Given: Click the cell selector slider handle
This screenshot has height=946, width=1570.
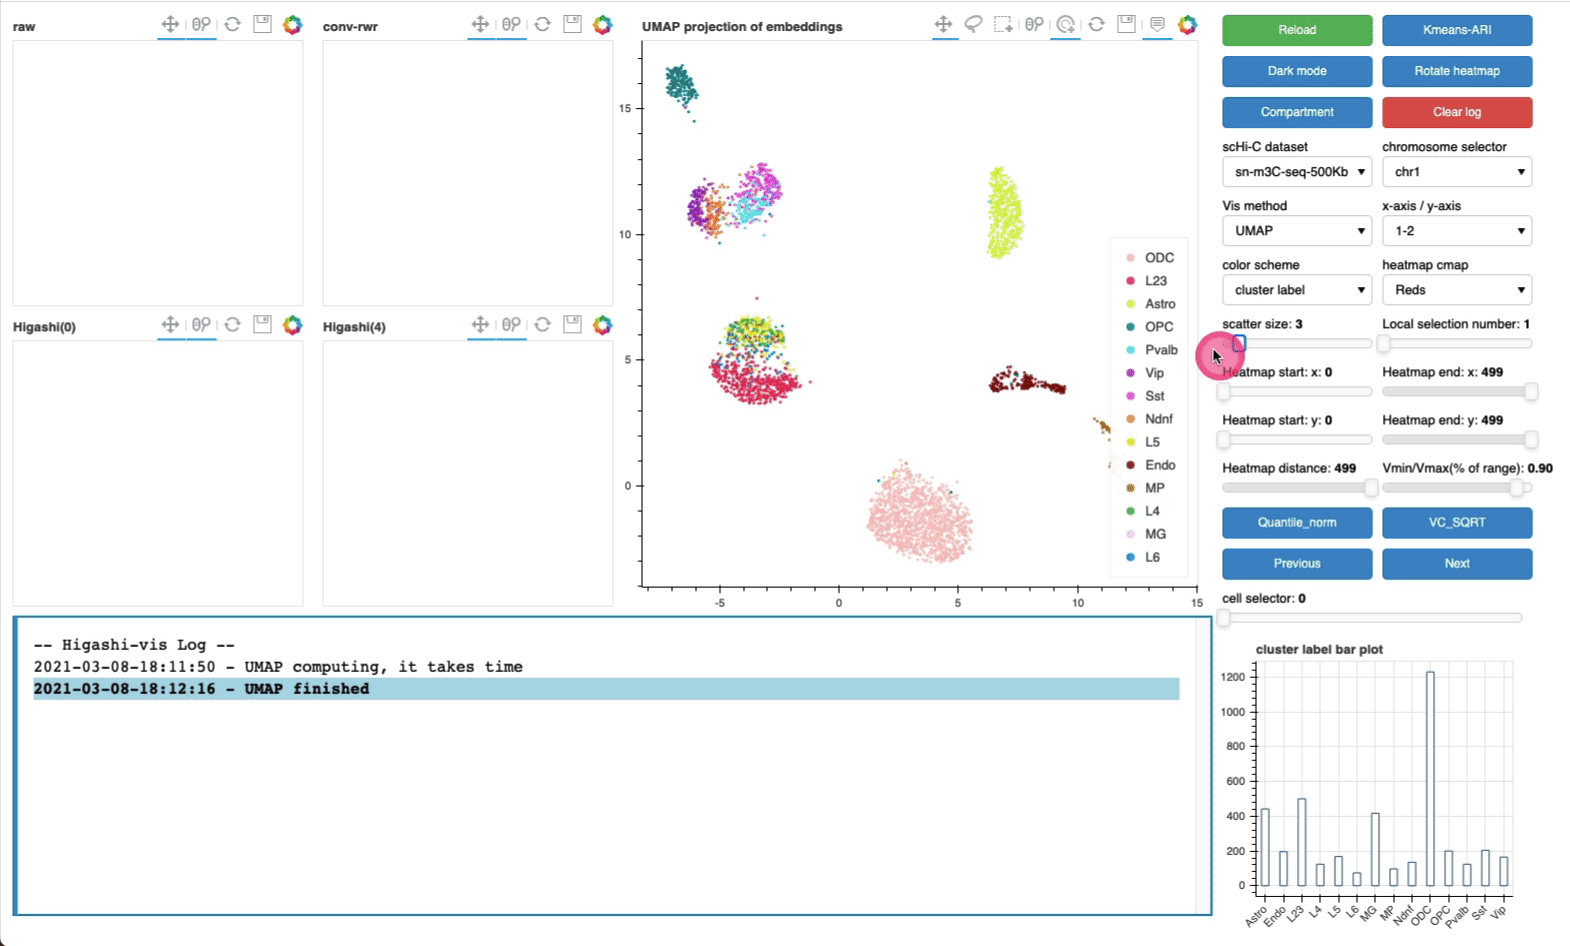Looking at the screenshot, I should pos(1224,618).
